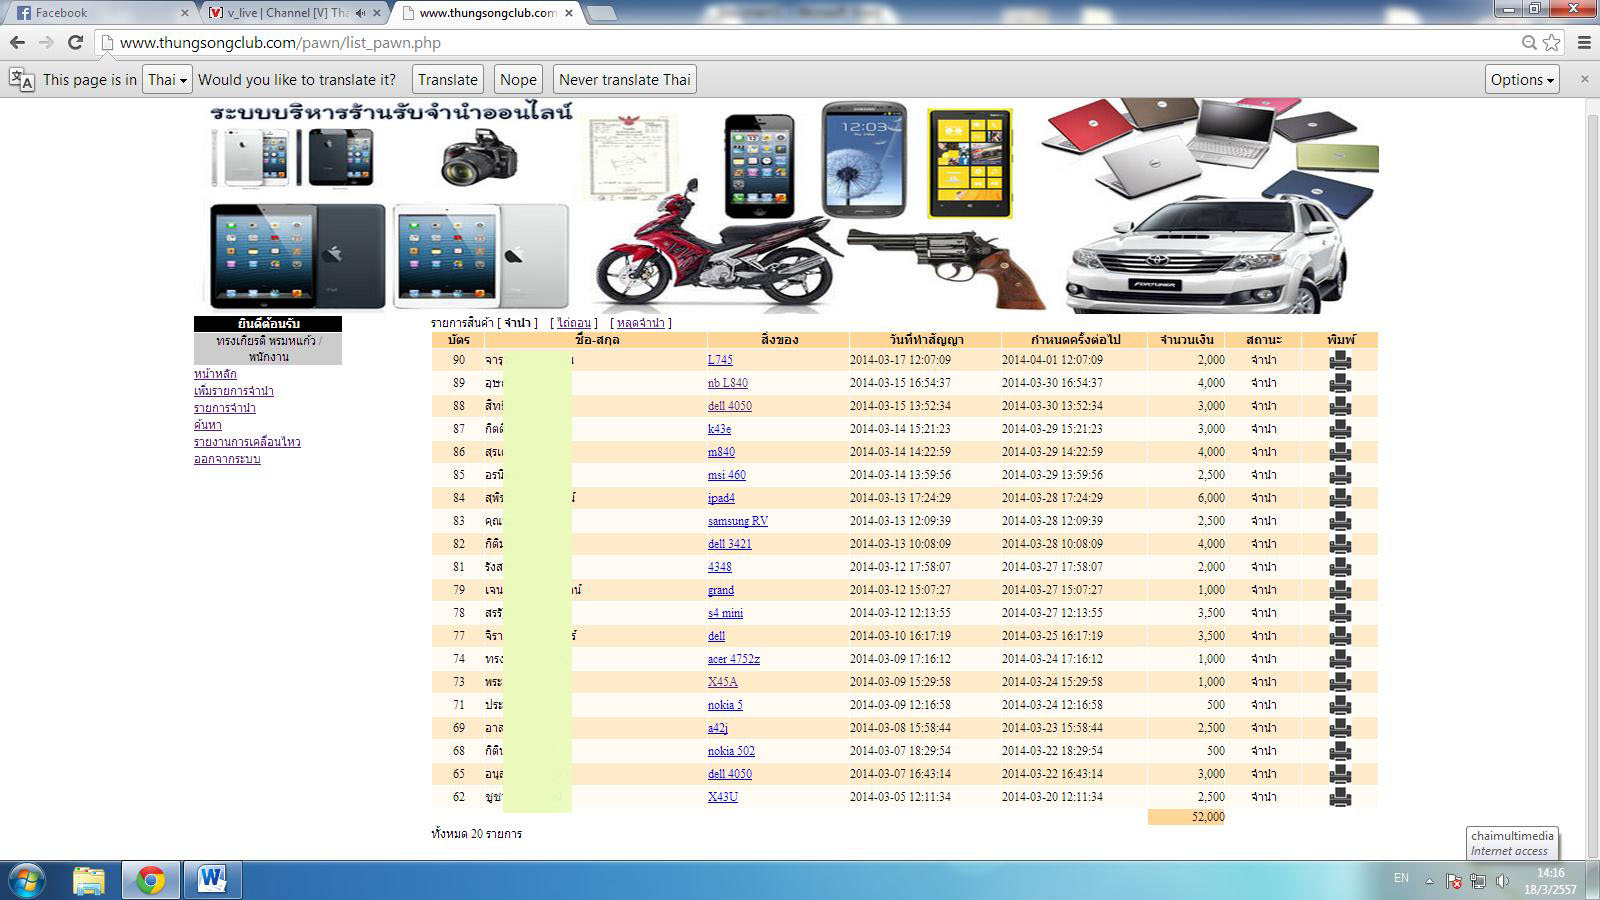Open Windows Explorer from the taskbar

[x=89, y=880]
